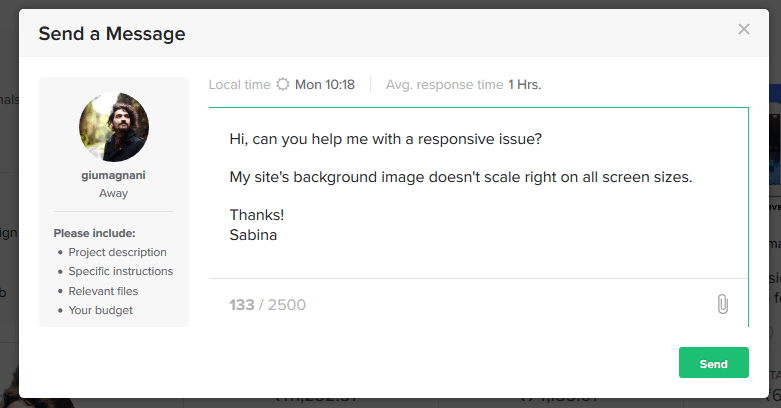
Task: Click the Avg. response time label
Action: (x=444, y=85)
